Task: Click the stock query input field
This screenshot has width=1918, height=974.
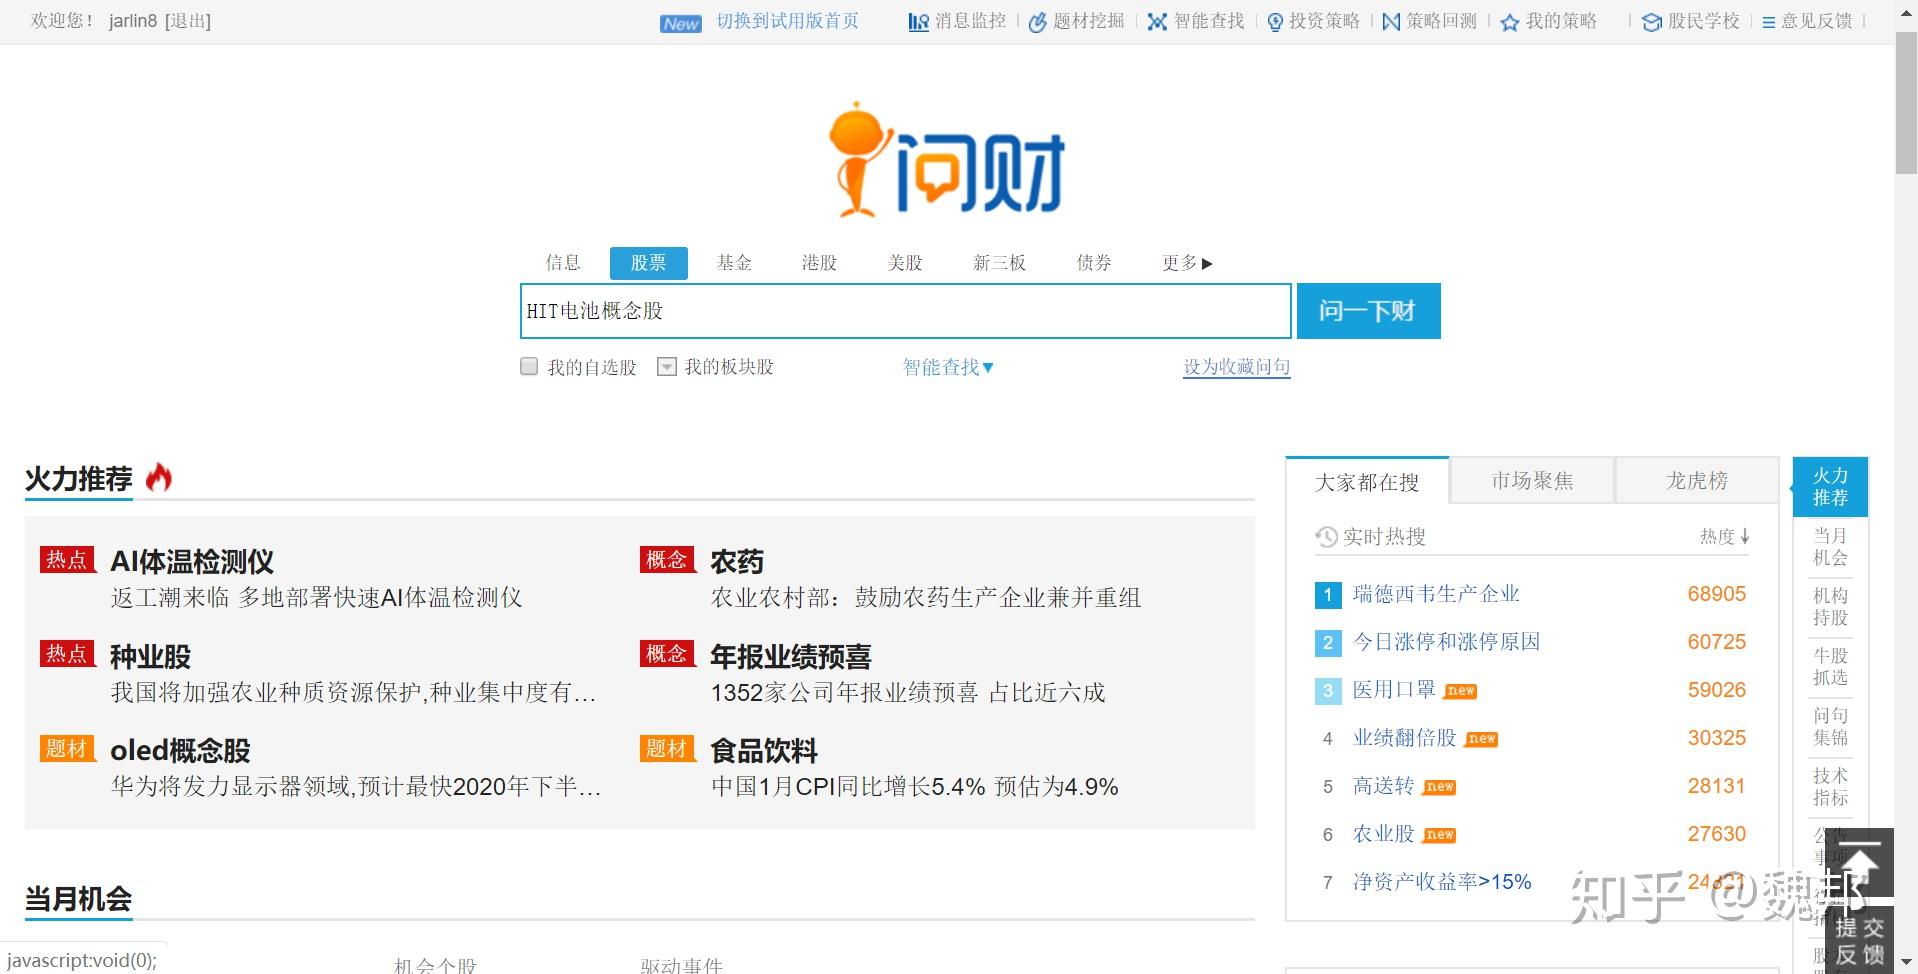Action: [905, 311]
